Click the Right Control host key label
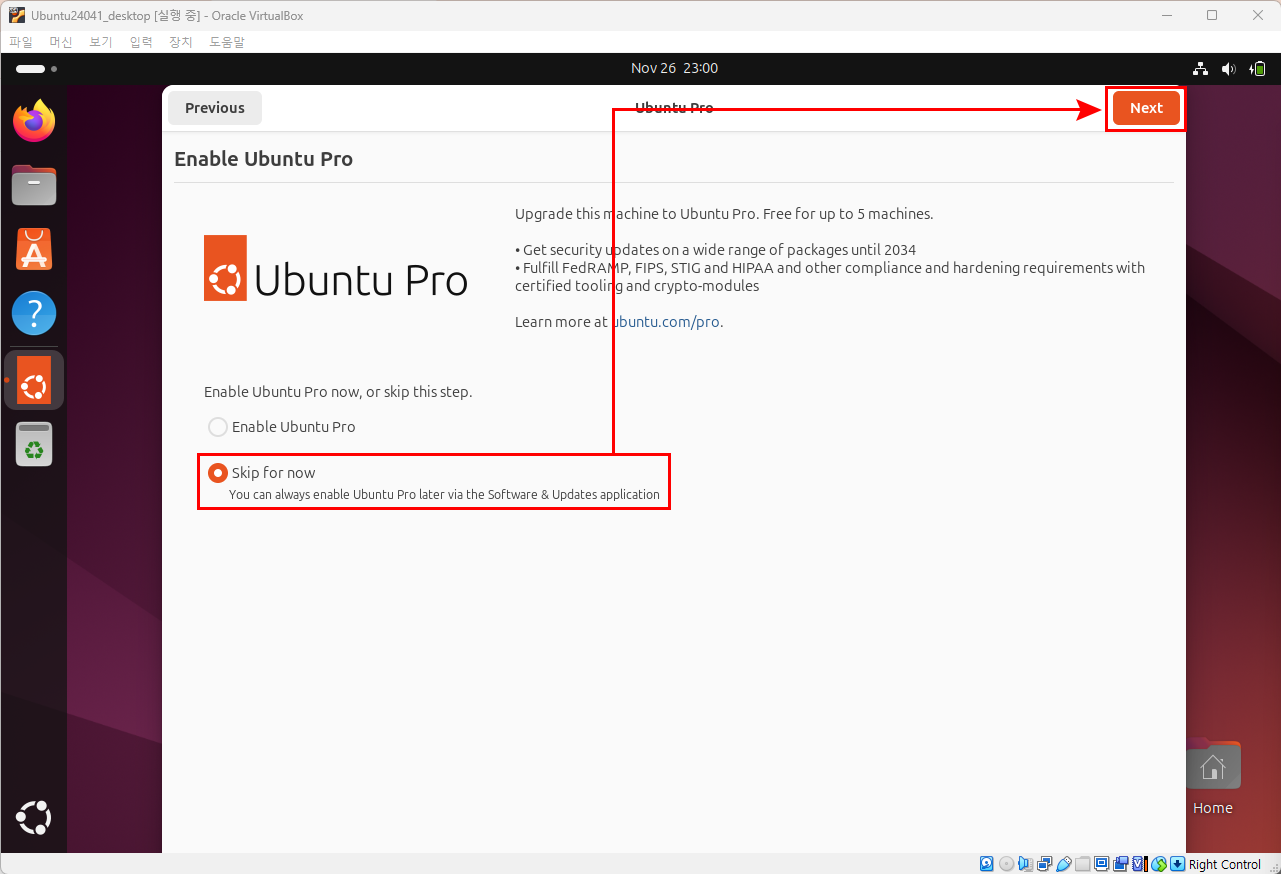1281x874 pixels. pos(1225,864)
